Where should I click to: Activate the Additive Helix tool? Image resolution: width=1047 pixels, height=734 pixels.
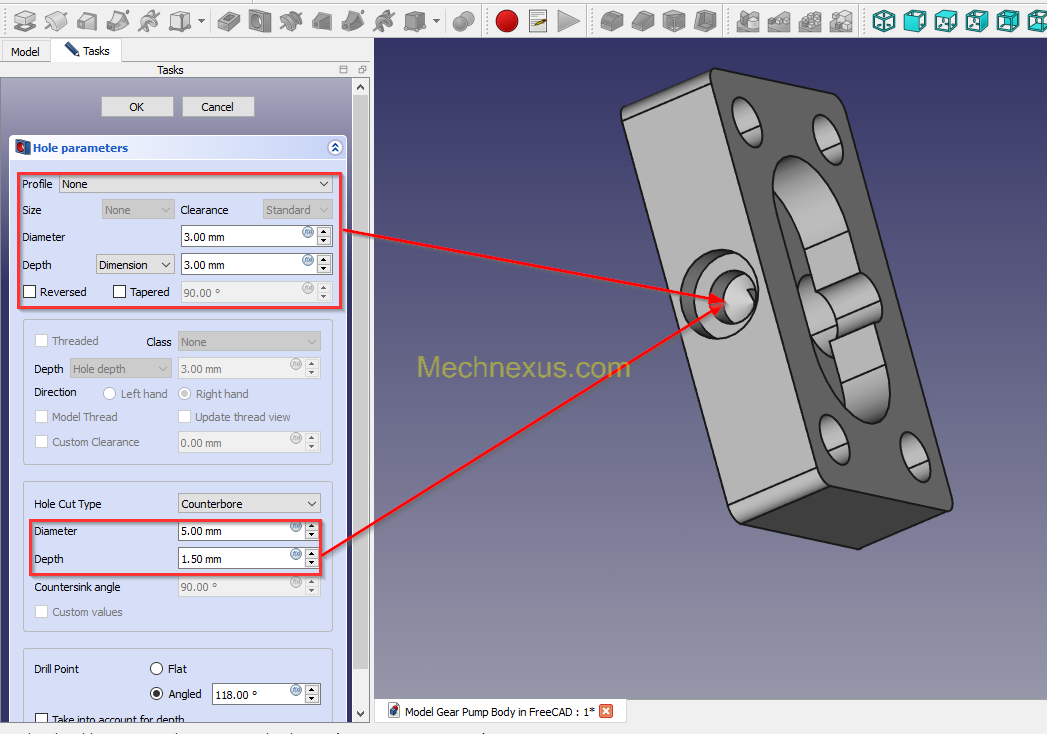point(149,21)
